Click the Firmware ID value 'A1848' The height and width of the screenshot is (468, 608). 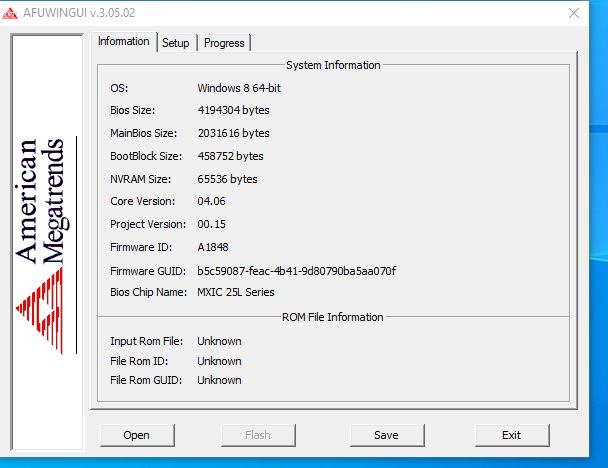[x=213, y=247]
